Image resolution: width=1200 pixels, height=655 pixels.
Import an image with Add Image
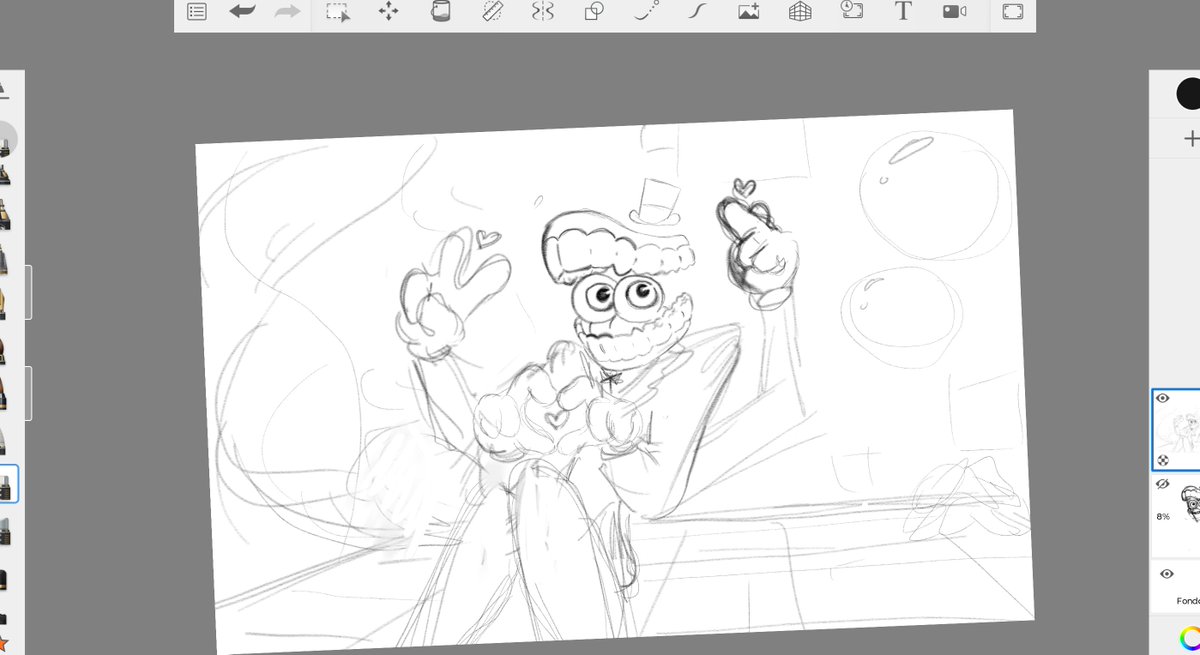749,12
